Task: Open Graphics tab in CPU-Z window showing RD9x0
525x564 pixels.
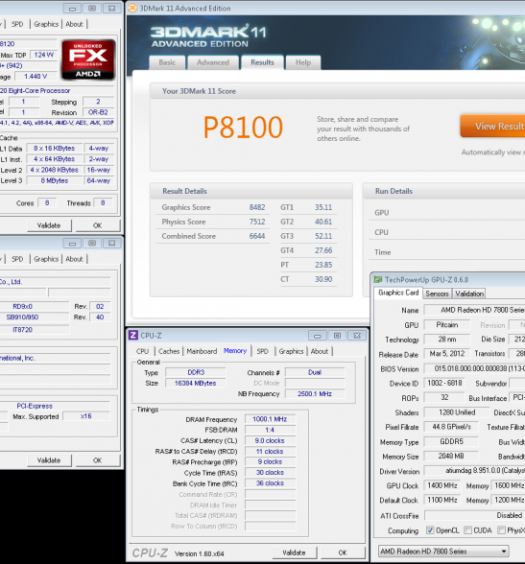Action: 46,259
